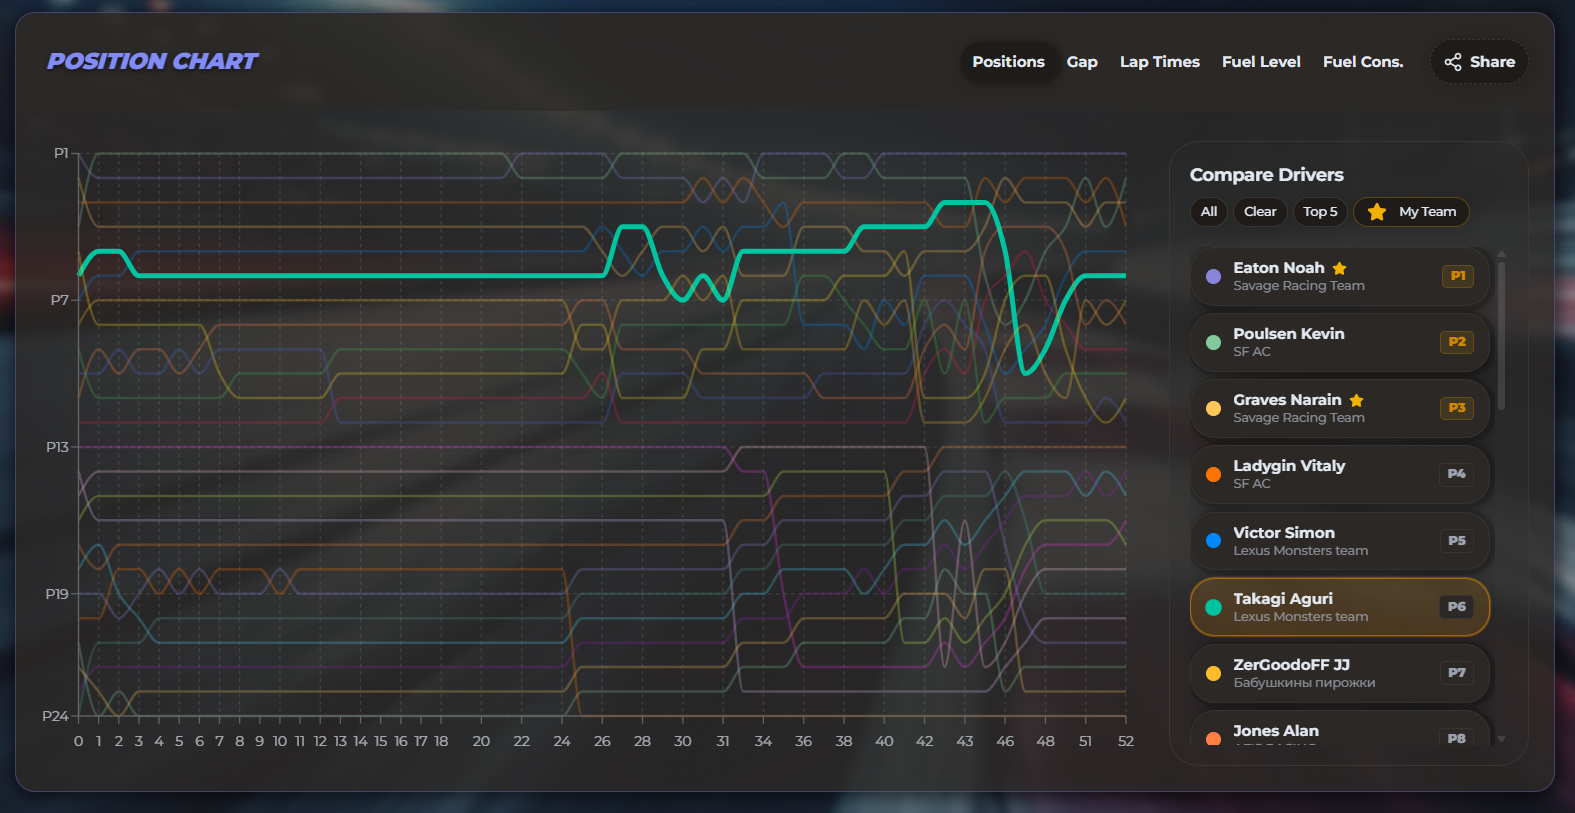Screen dimensions: 1575x813
Task: Toggle Graves Narain in driver comparison
Action: 1340,408
